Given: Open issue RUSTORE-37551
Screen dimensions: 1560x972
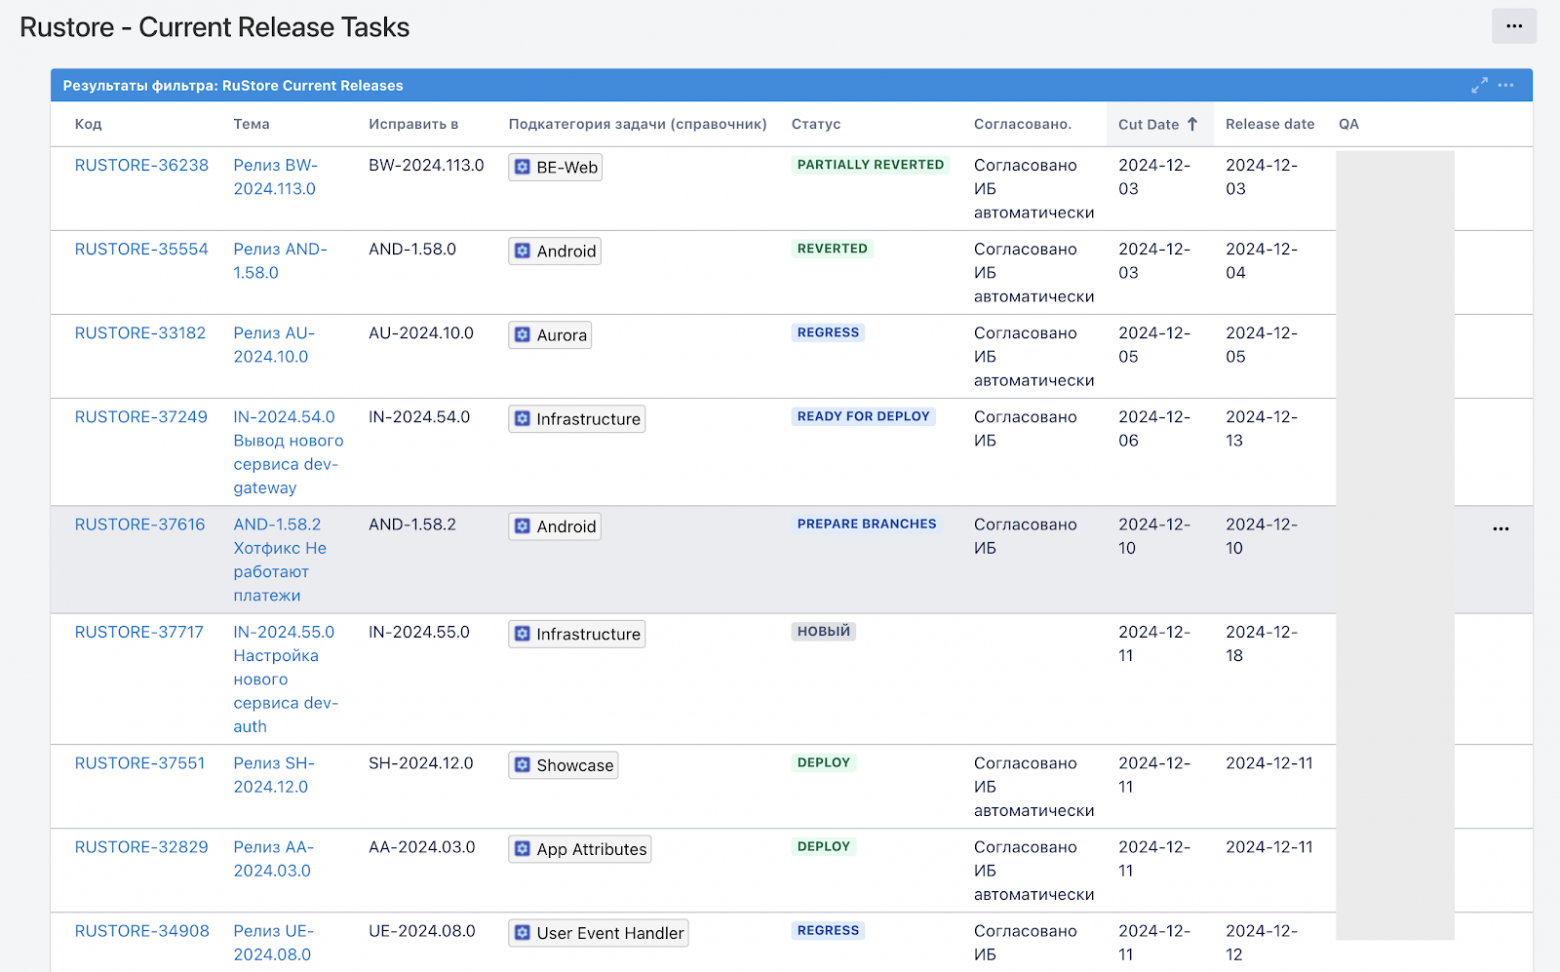Looking at the screenshot, I should coord(139,763).
